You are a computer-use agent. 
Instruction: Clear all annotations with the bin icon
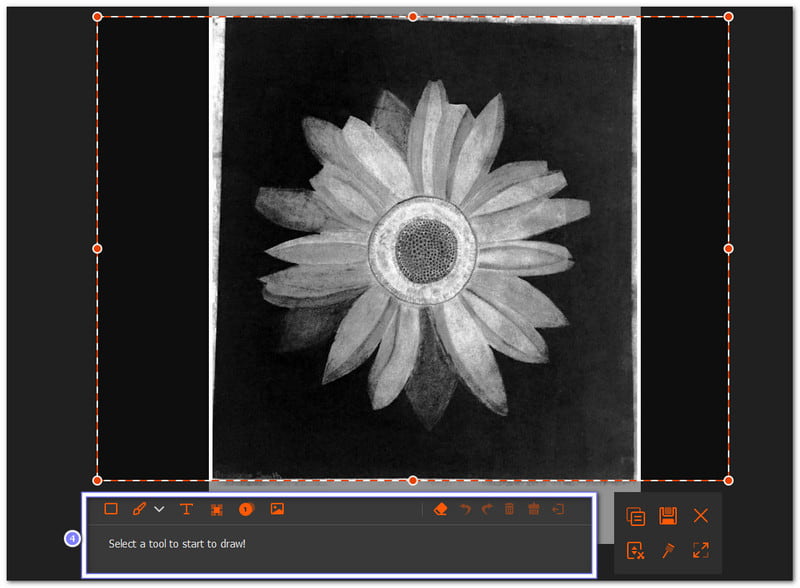point(534,509)
